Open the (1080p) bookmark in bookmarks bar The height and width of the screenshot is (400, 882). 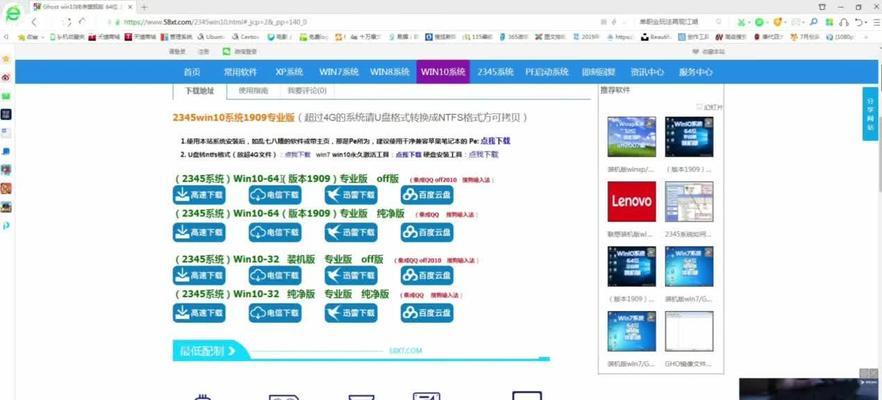point(840,37)
